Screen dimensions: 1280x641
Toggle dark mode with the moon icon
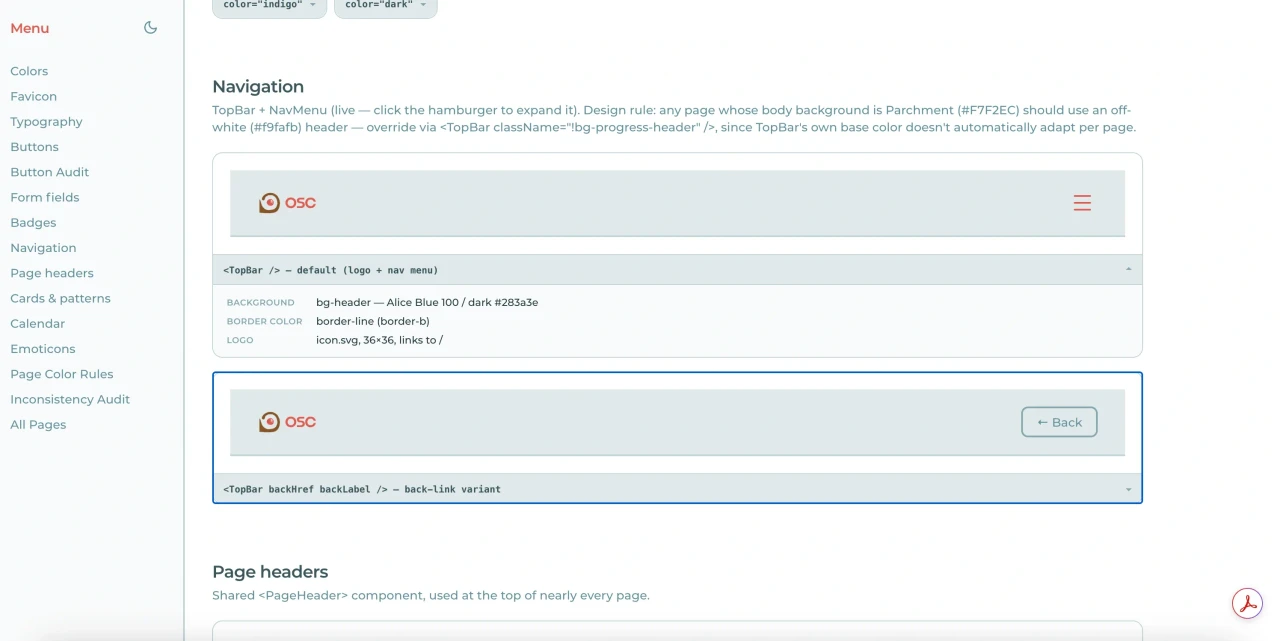[151, 28]
